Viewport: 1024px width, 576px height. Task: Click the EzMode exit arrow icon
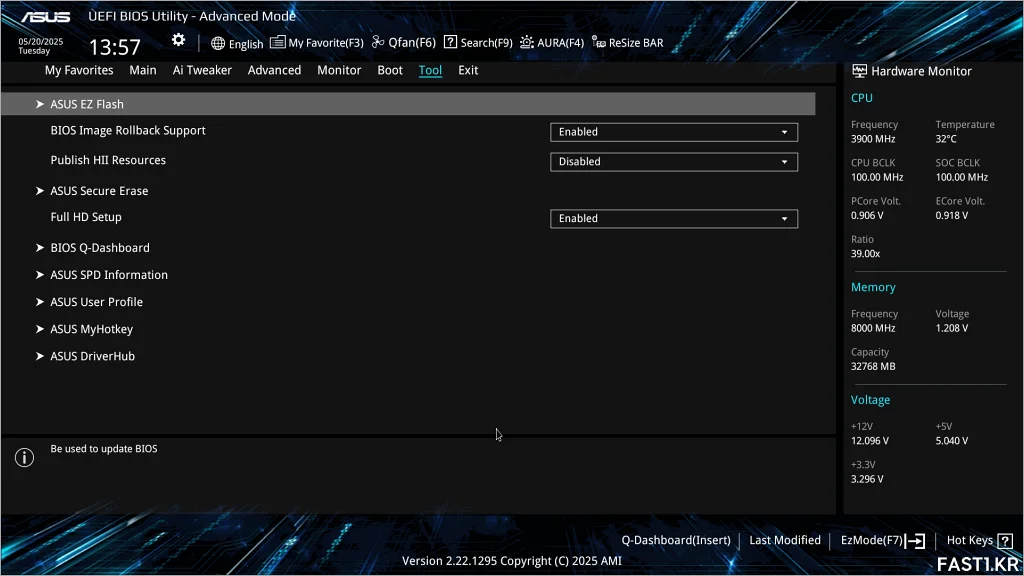pyautogui.click(x=916, y=541)
